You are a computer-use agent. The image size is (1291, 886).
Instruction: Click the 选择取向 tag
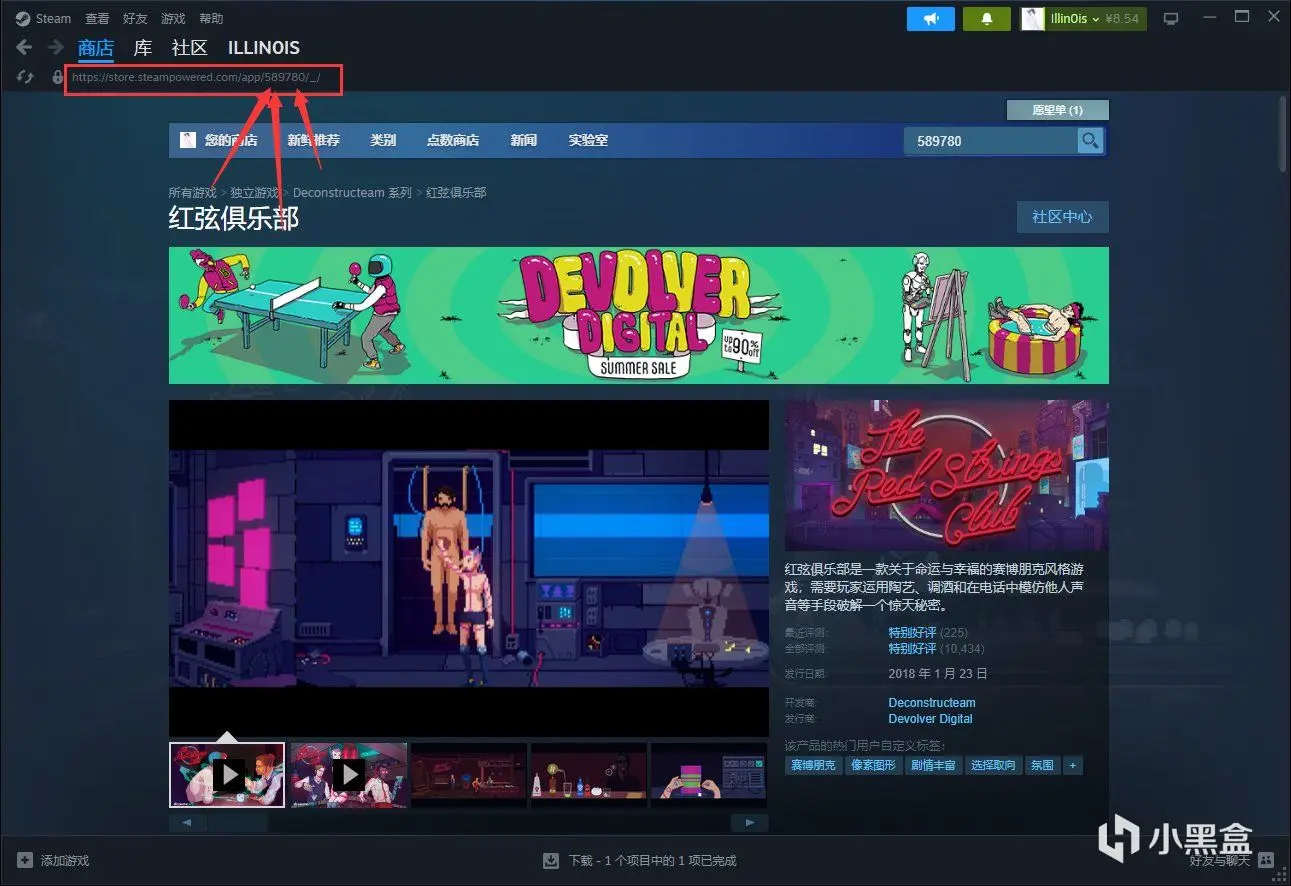(993, 765)
